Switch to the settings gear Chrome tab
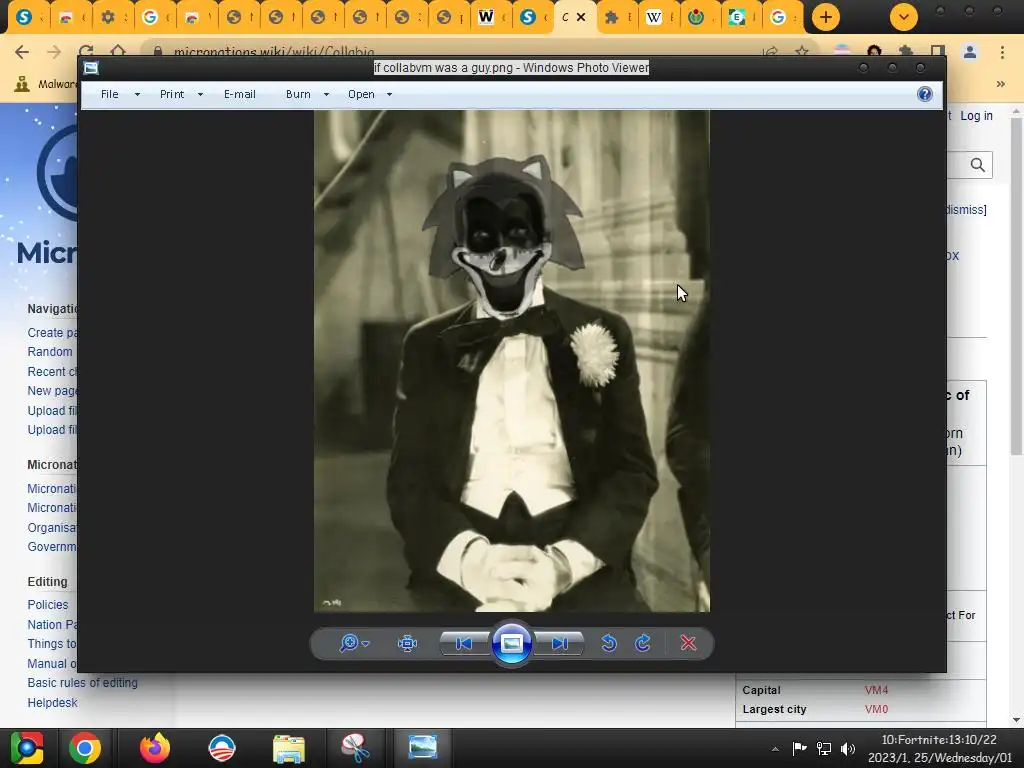 point(112,17)
